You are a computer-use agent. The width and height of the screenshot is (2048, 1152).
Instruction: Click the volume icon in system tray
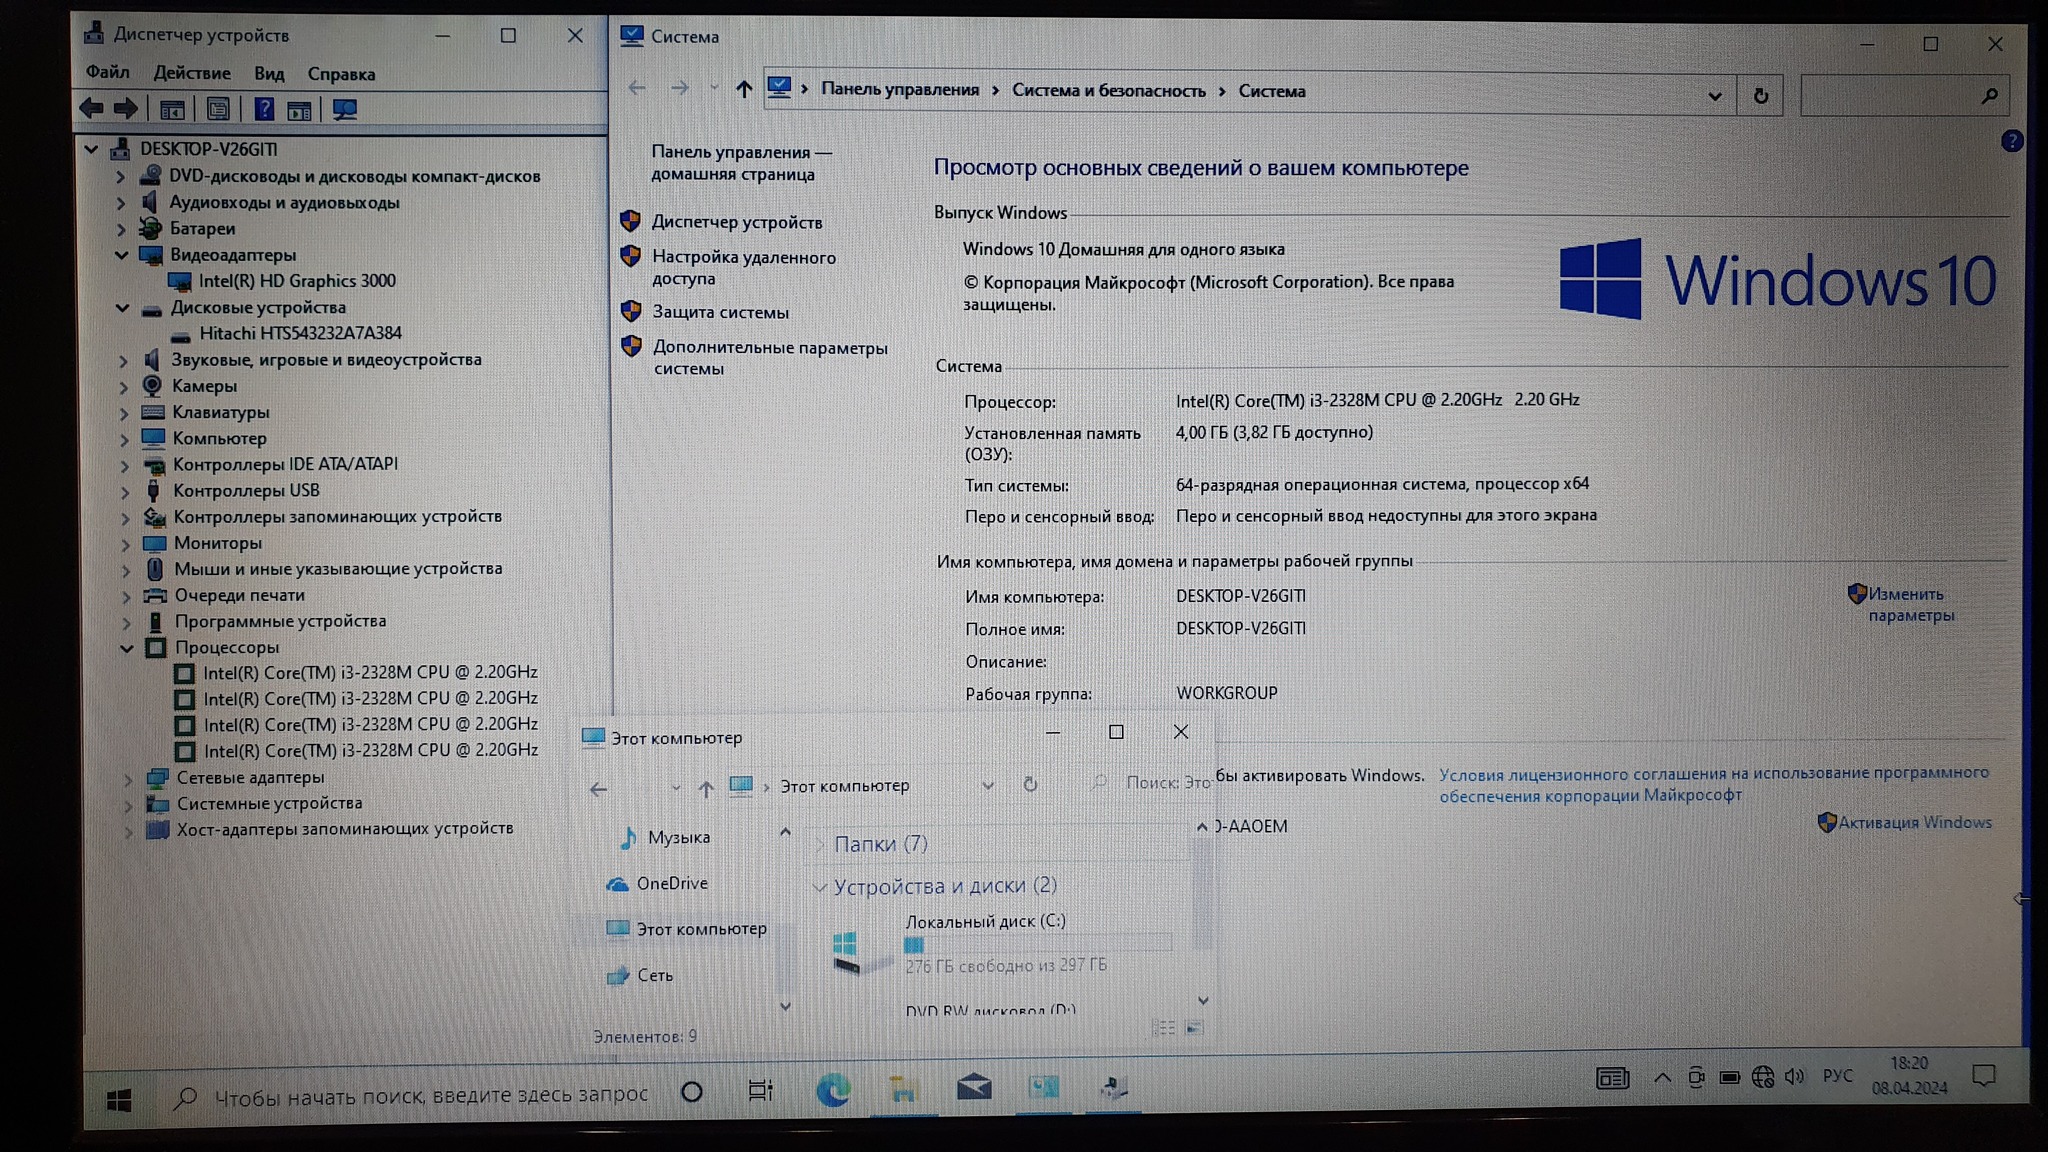[x=1794, y=1076]
